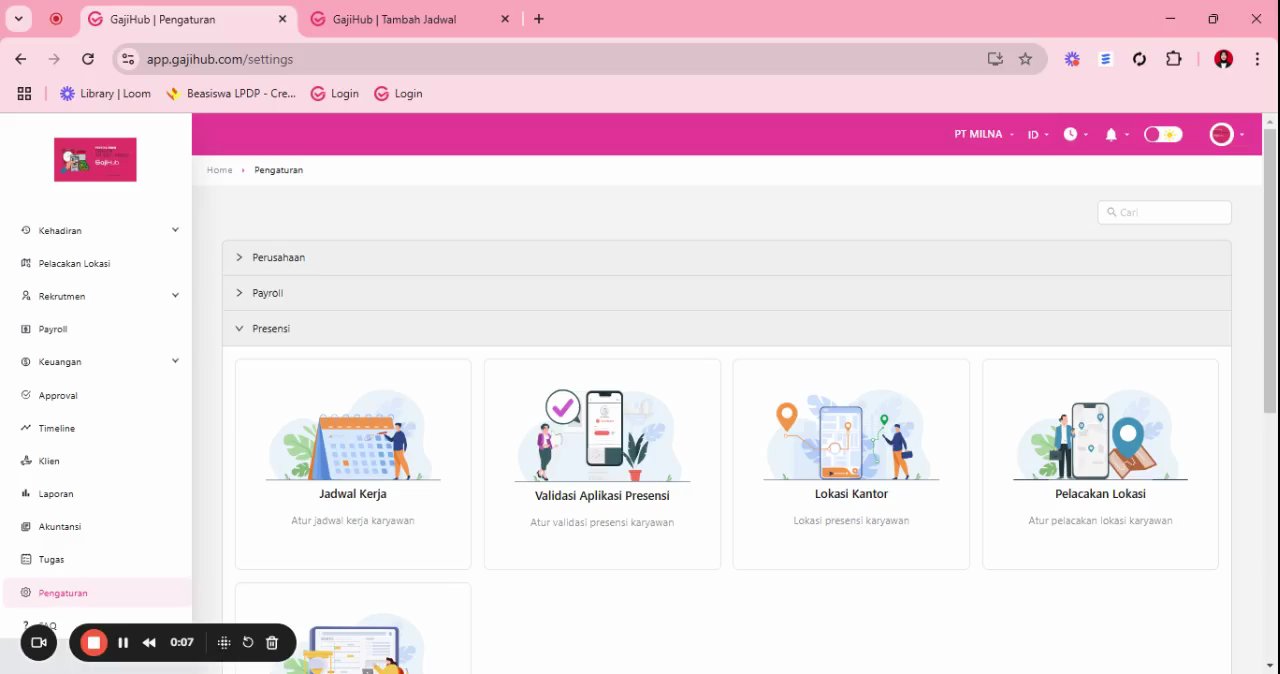Expand Kehadiran submenu chevron
Screen dimensions: 1280x674
click(x=175, y=230)
